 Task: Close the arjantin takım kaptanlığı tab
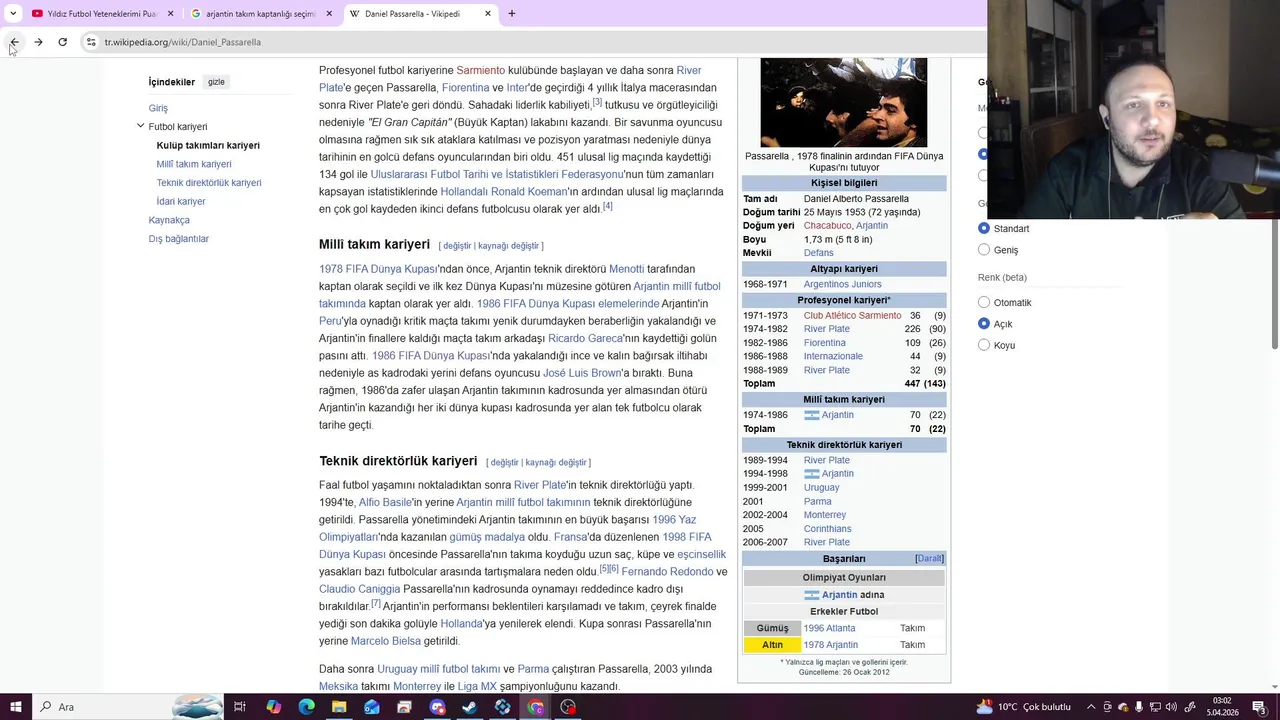point(328,13)
